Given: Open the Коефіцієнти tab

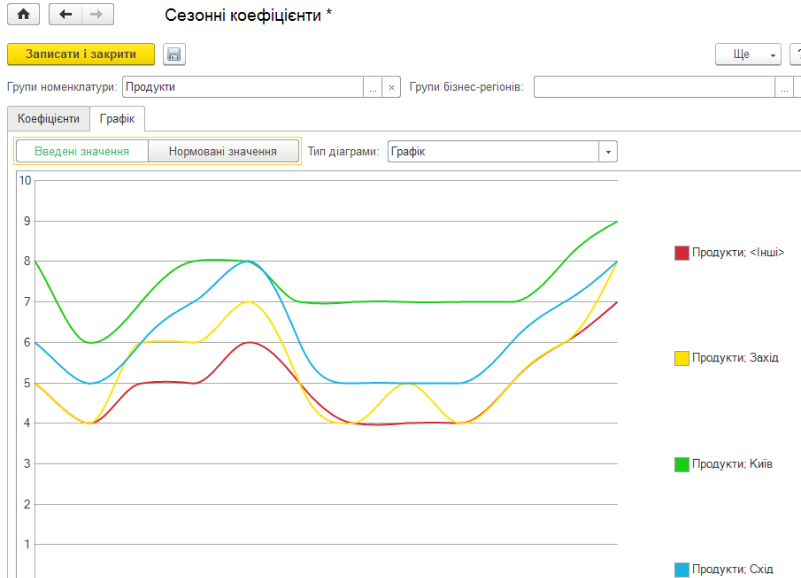Looking at the screenshot, I should coord(49,119).
